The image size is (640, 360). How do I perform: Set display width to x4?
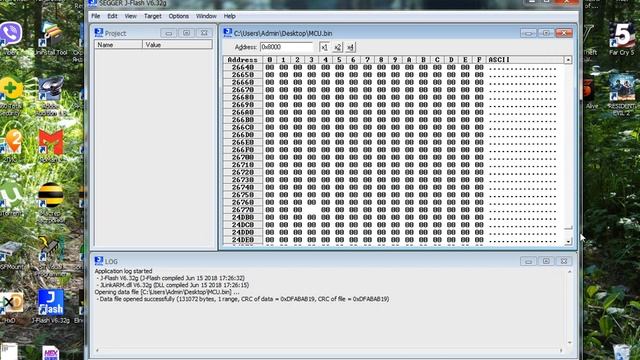click(x=350, y=47)
